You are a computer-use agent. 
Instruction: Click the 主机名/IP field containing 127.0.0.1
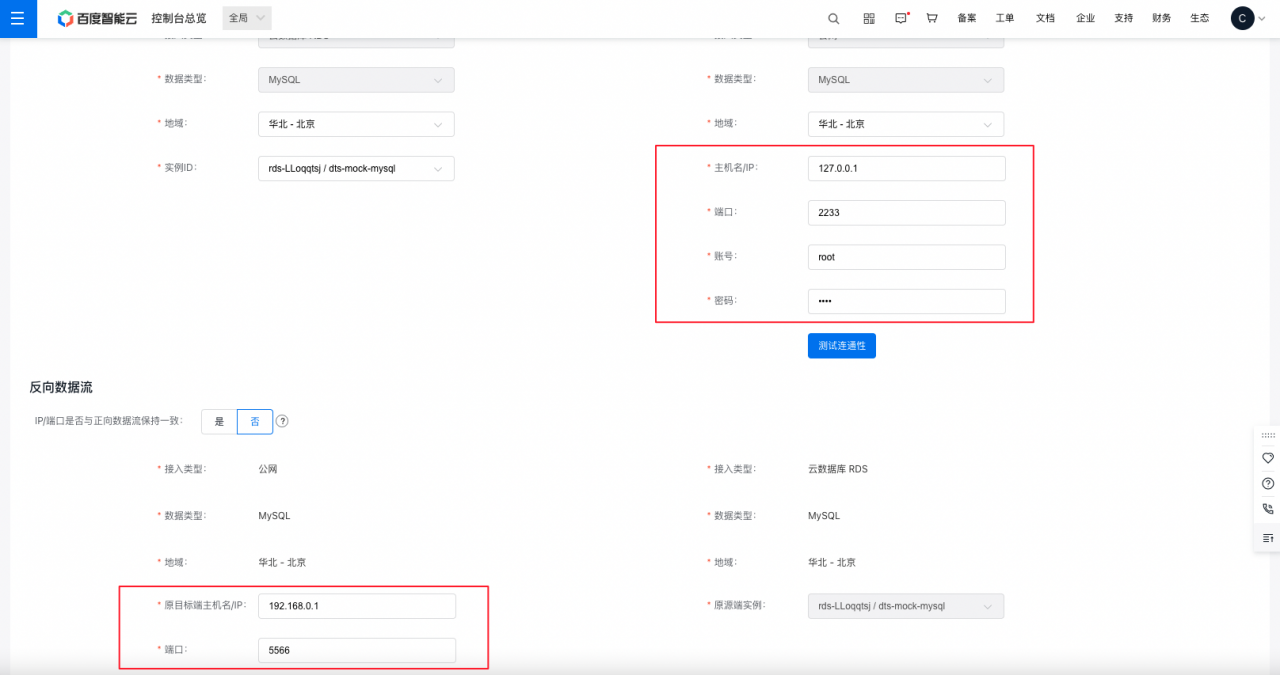click(905, 169)
